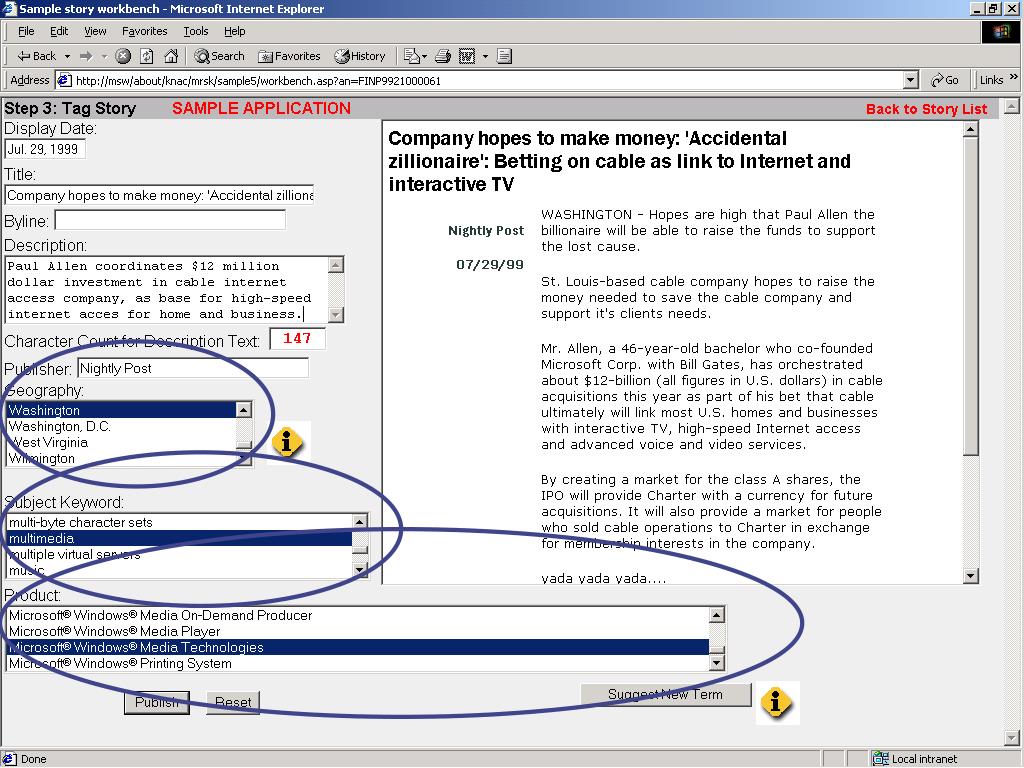Open the Edit menu
The width and height of the screenshot is (1024, 768).
[x=59, y=31]
